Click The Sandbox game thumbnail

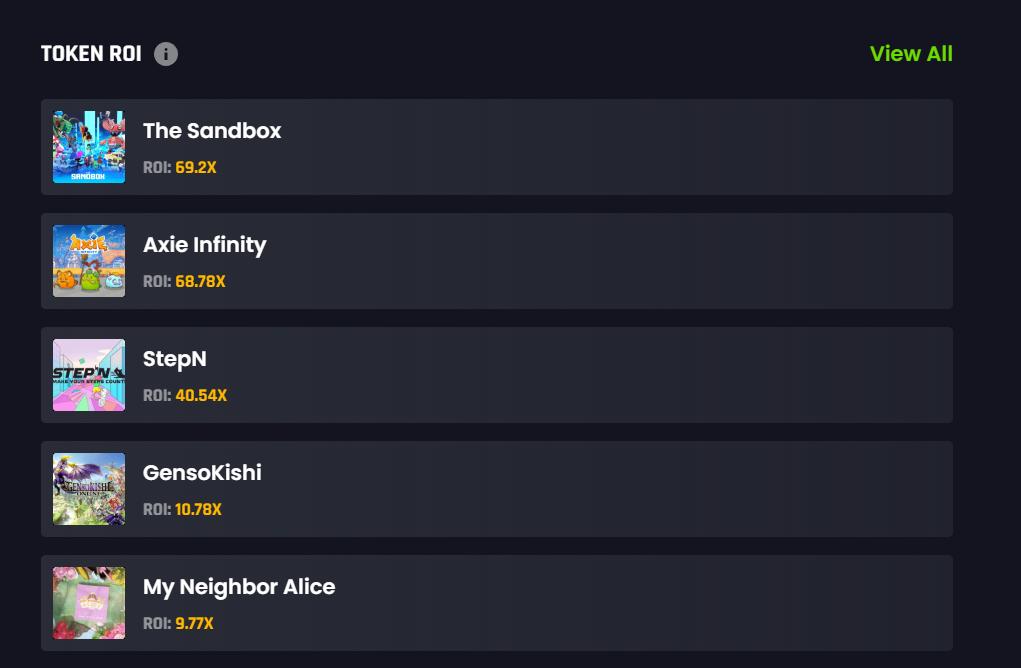click(89, 147)
